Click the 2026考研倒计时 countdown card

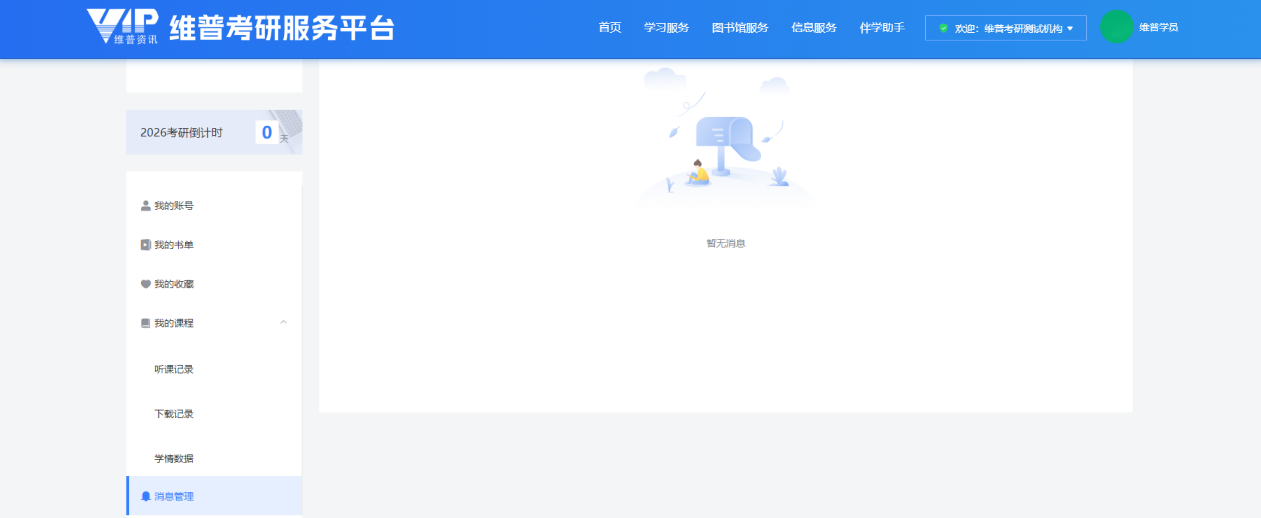tap(213, 132)
